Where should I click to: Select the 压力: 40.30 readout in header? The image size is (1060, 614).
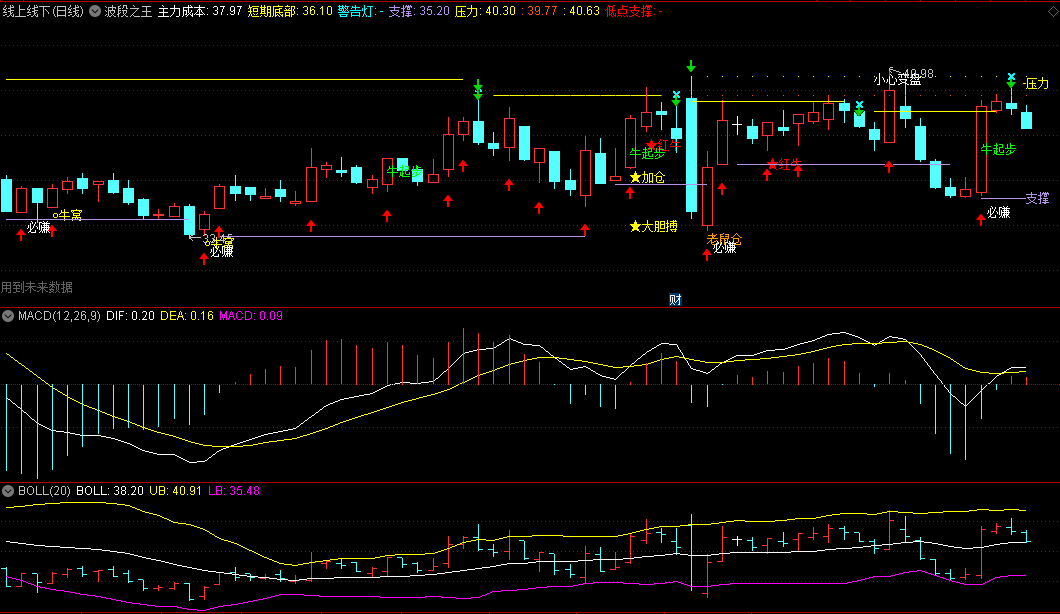click(x=485, y=11)
